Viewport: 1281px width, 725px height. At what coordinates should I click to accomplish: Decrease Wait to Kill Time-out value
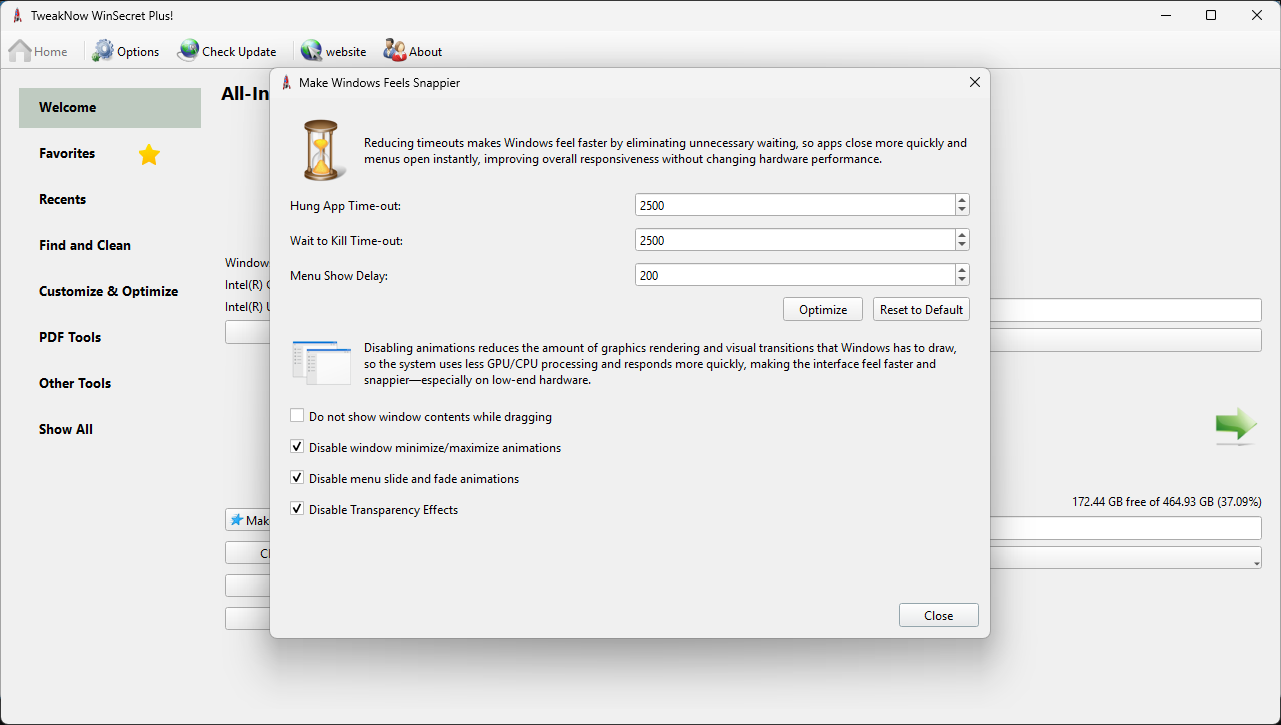point(962,245)
